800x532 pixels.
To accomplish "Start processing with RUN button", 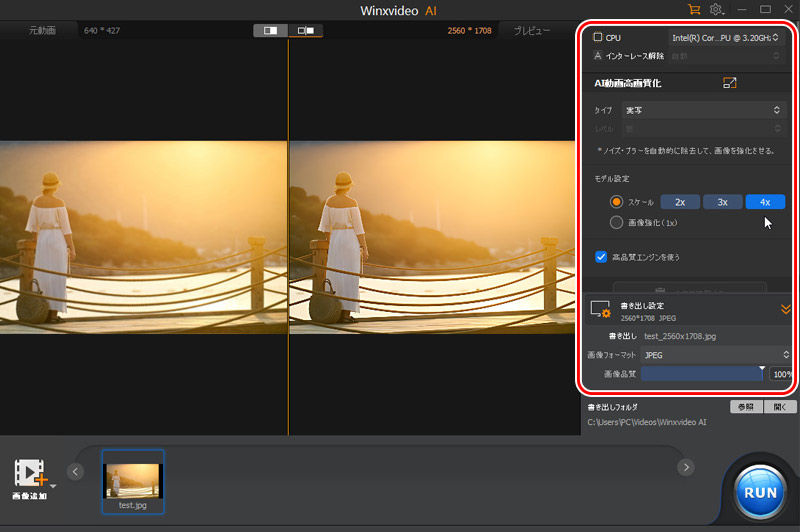I will click(760, 492).
